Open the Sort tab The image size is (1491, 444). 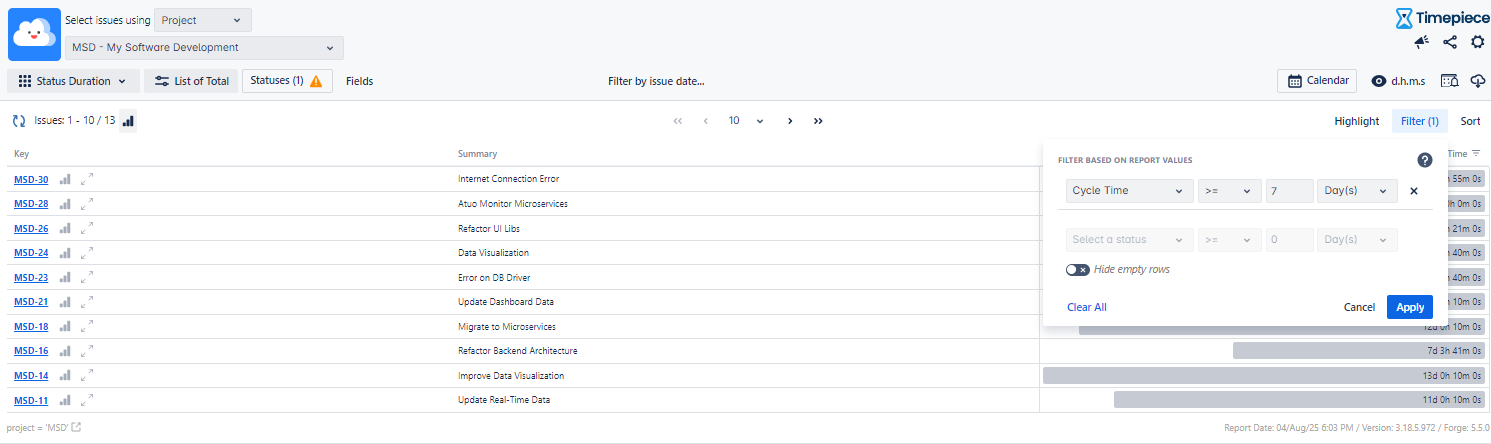(1470, 121)
